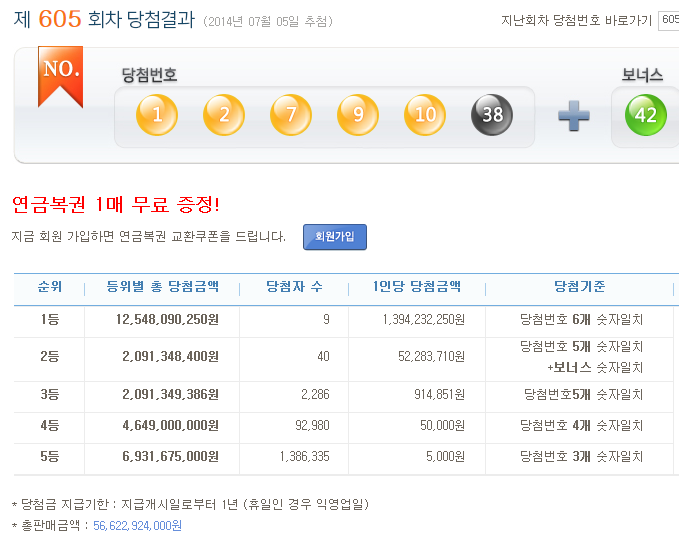This screenshot has width=679, height=541.
Task: Open the previous round number dropdown
Action: coord(669,20)
